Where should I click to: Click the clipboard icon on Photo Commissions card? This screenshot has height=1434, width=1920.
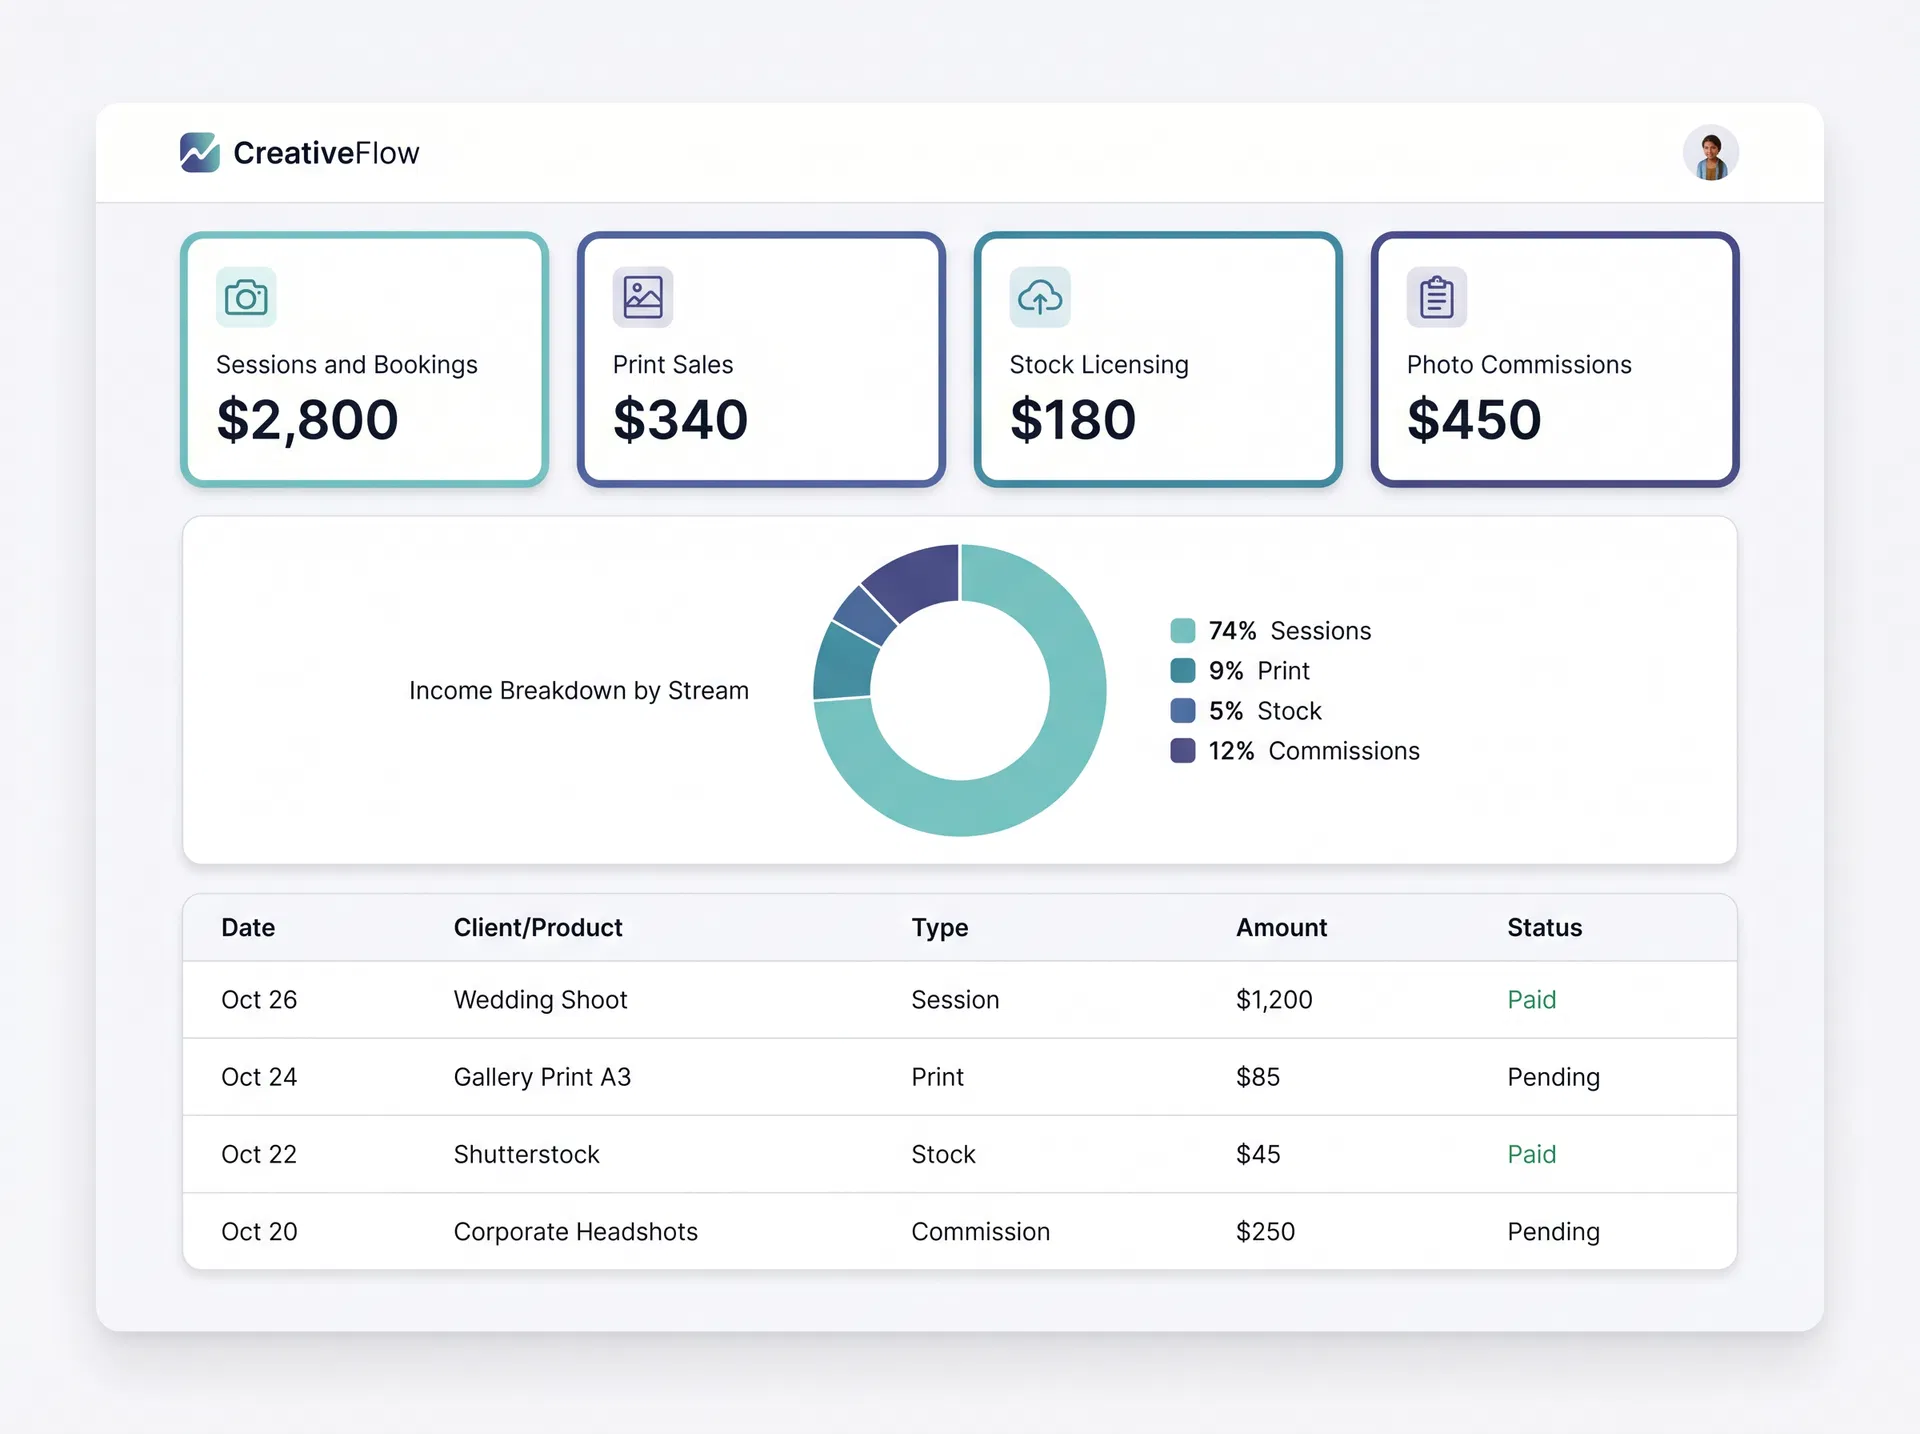pos(1436,296)
